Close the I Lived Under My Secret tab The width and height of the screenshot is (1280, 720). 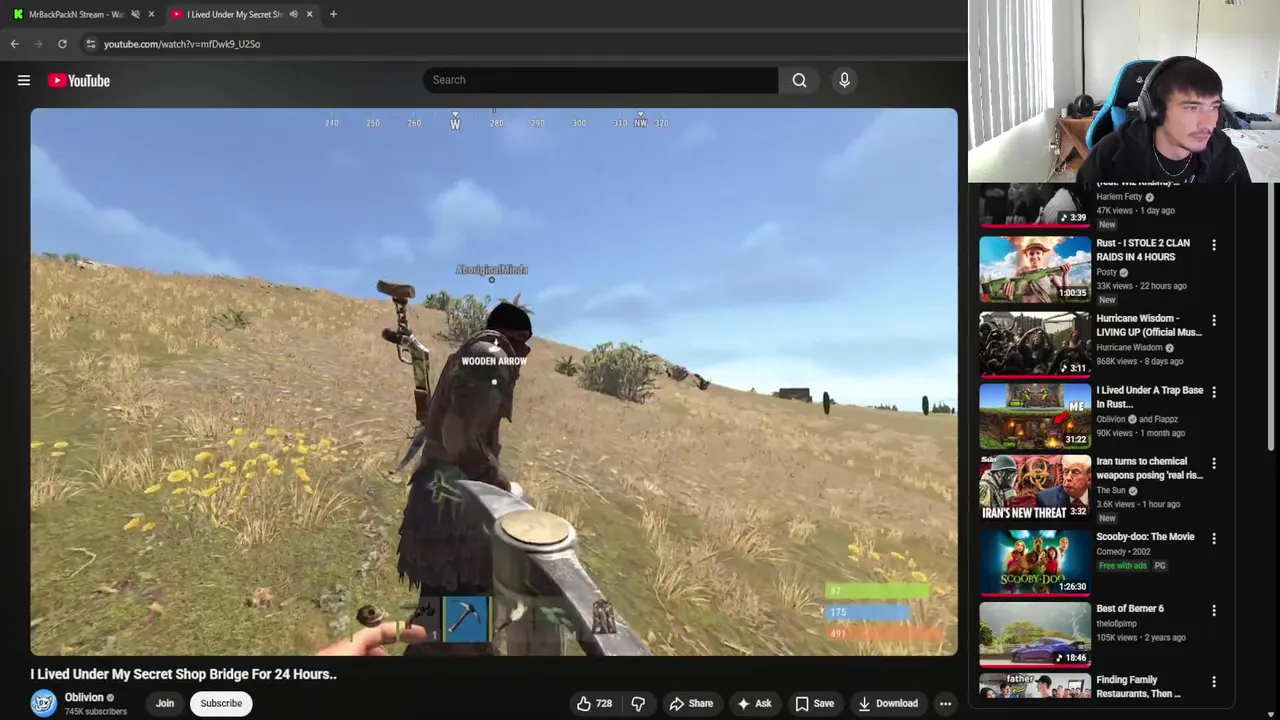click(309, 14)
